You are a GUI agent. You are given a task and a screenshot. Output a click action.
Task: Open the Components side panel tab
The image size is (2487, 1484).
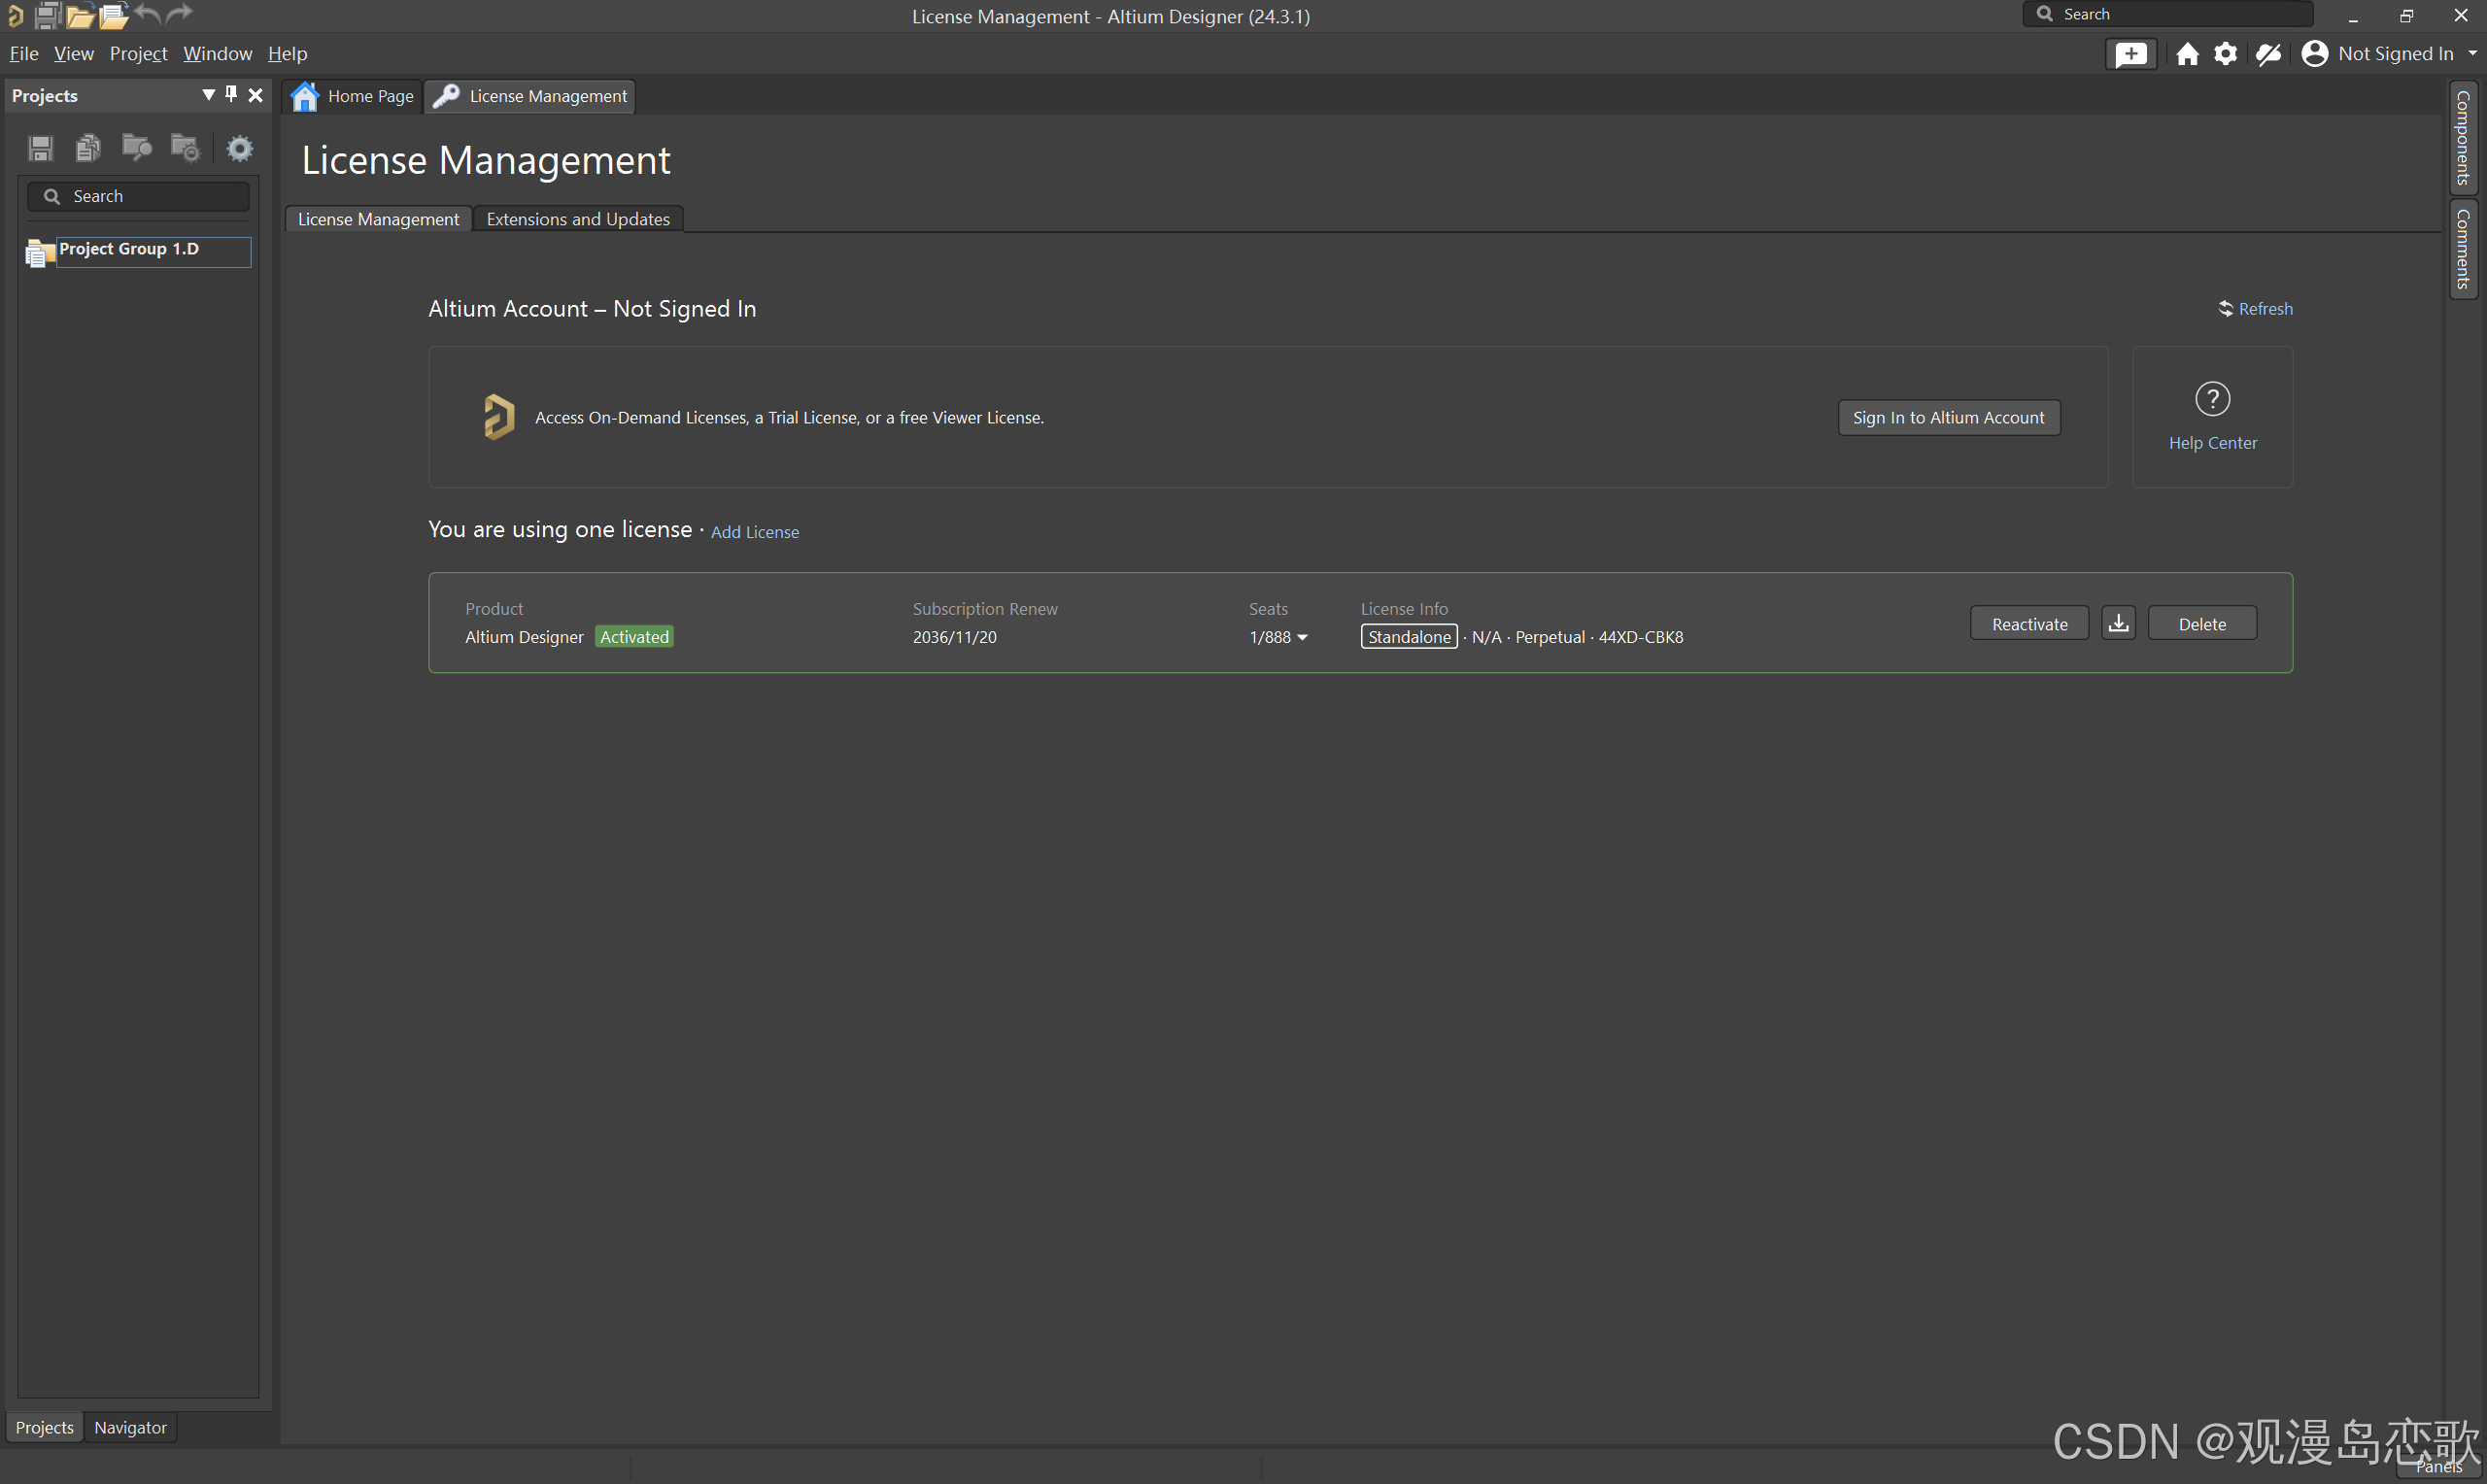click(x=2462, y=138)
